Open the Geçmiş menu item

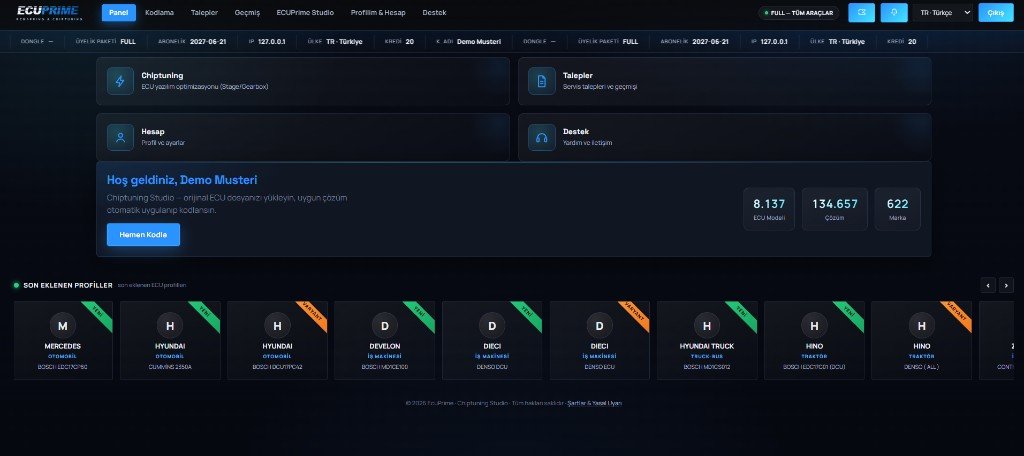247,12
